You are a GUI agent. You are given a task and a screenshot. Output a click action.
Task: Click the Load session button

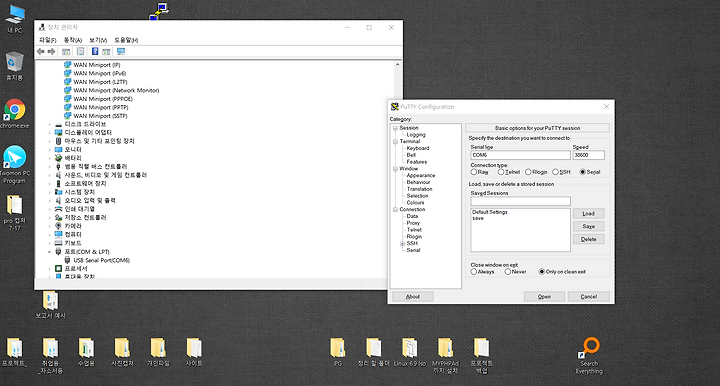[588, 213]
